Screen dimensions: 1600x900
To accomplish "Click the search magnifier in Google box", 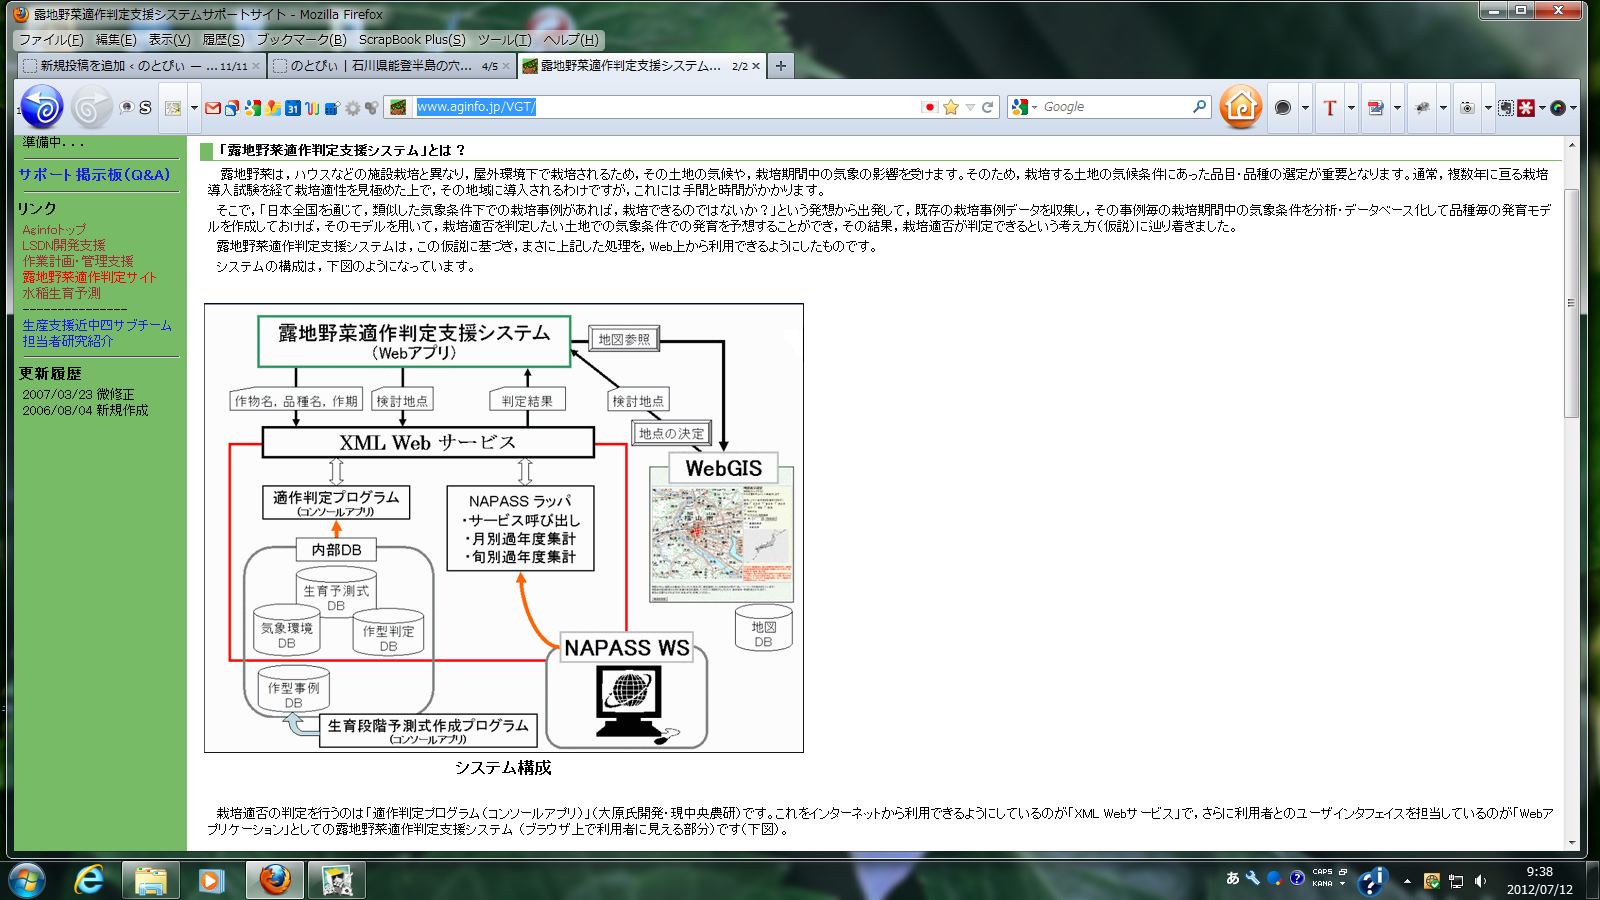I will pyautogui.click(x=1199, y=106).
